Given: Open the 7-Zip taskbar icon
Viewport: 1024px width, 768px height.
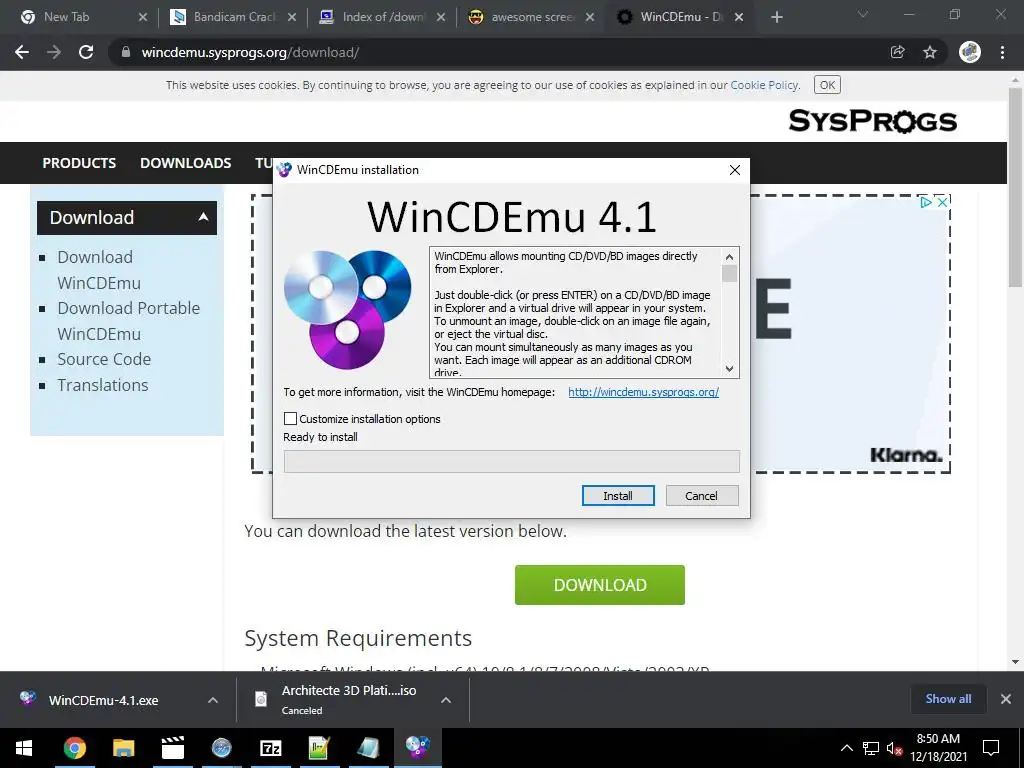Looking at the screenshot, I should coord(270,748).
